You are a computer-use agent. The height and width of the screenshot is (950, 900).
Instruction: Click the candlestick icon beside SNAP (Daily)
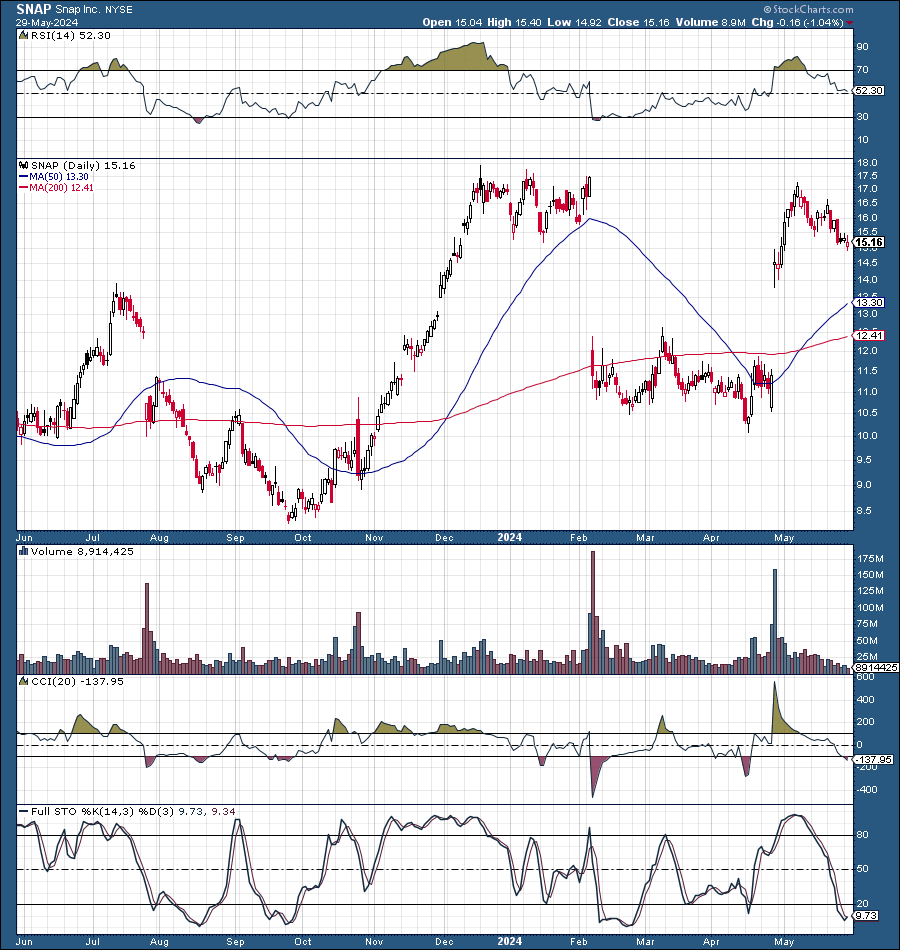[x=24, y=165]
